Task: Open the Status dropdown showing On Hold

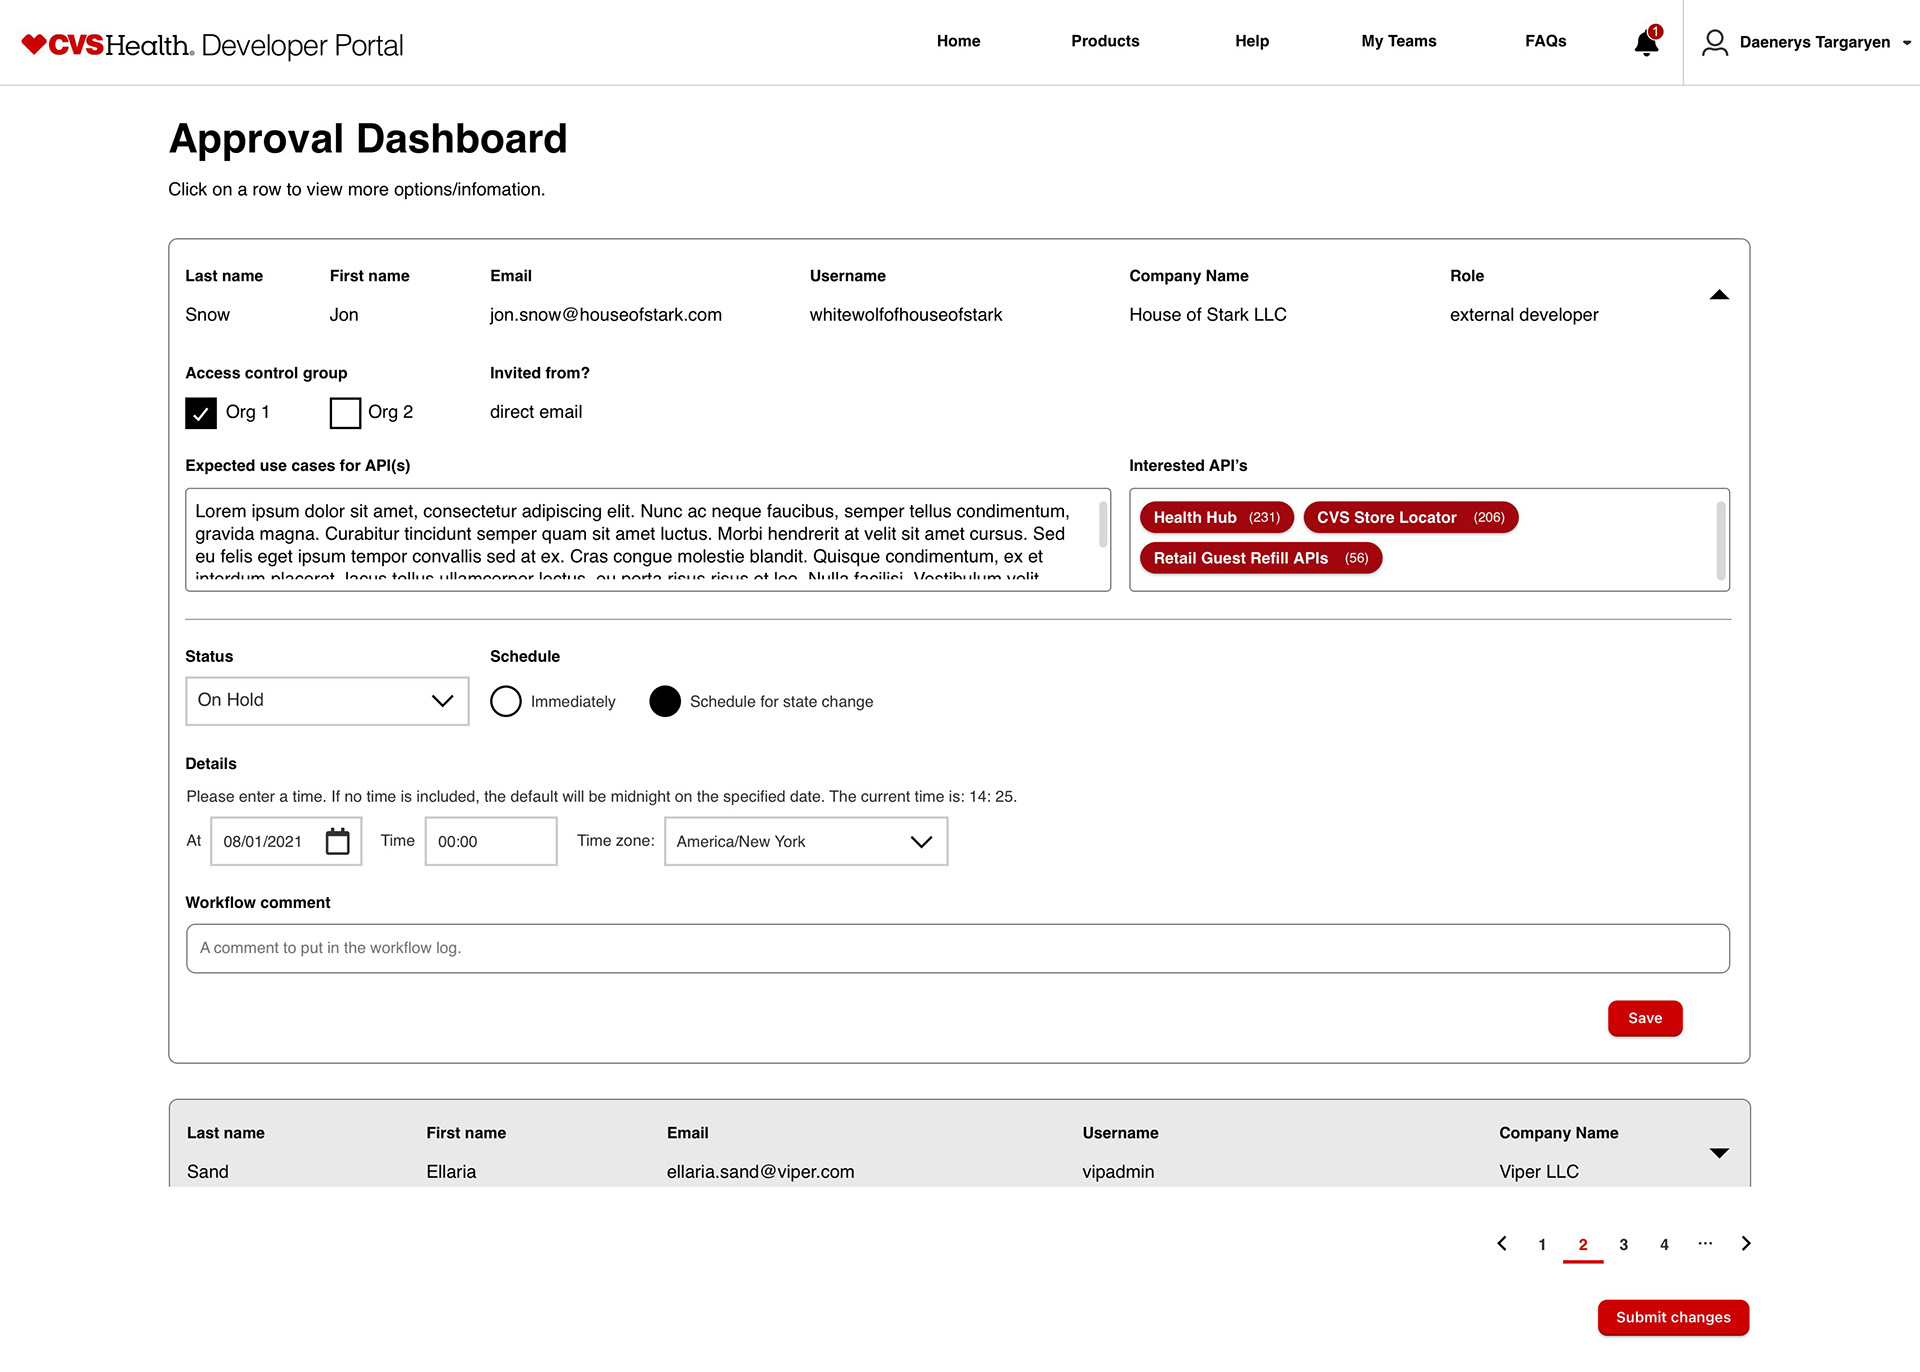Action: coord(327,701)
